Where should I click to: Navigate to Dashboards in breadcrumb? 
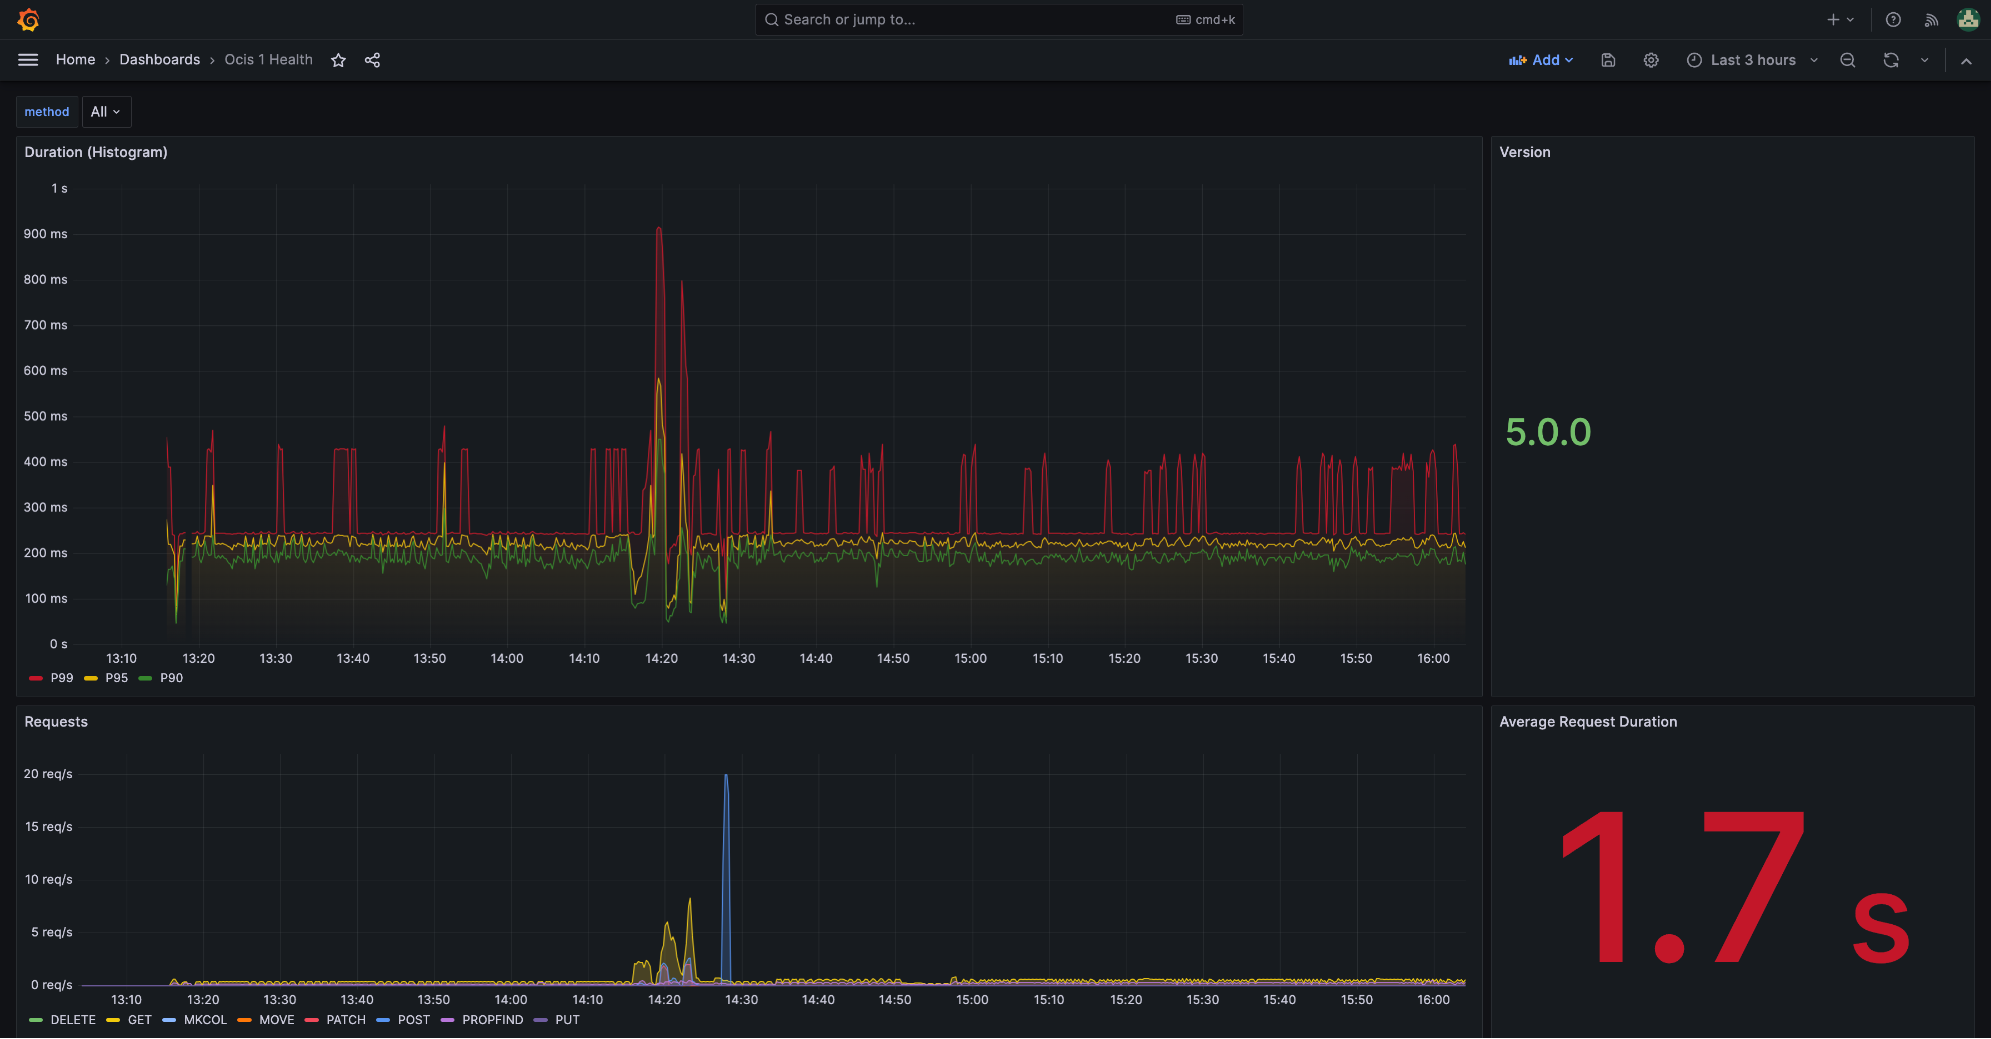pyautogui.click(x=159, y=59)
